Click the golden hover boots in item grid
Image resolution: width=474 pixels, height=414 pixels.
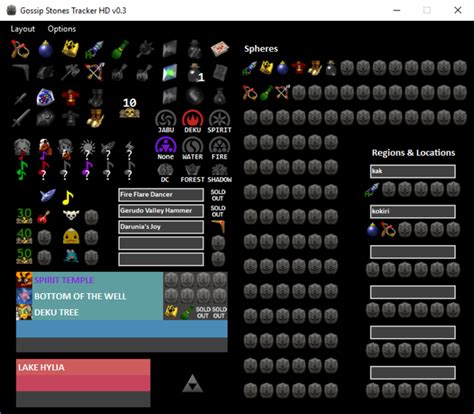[x=95, y=118]
